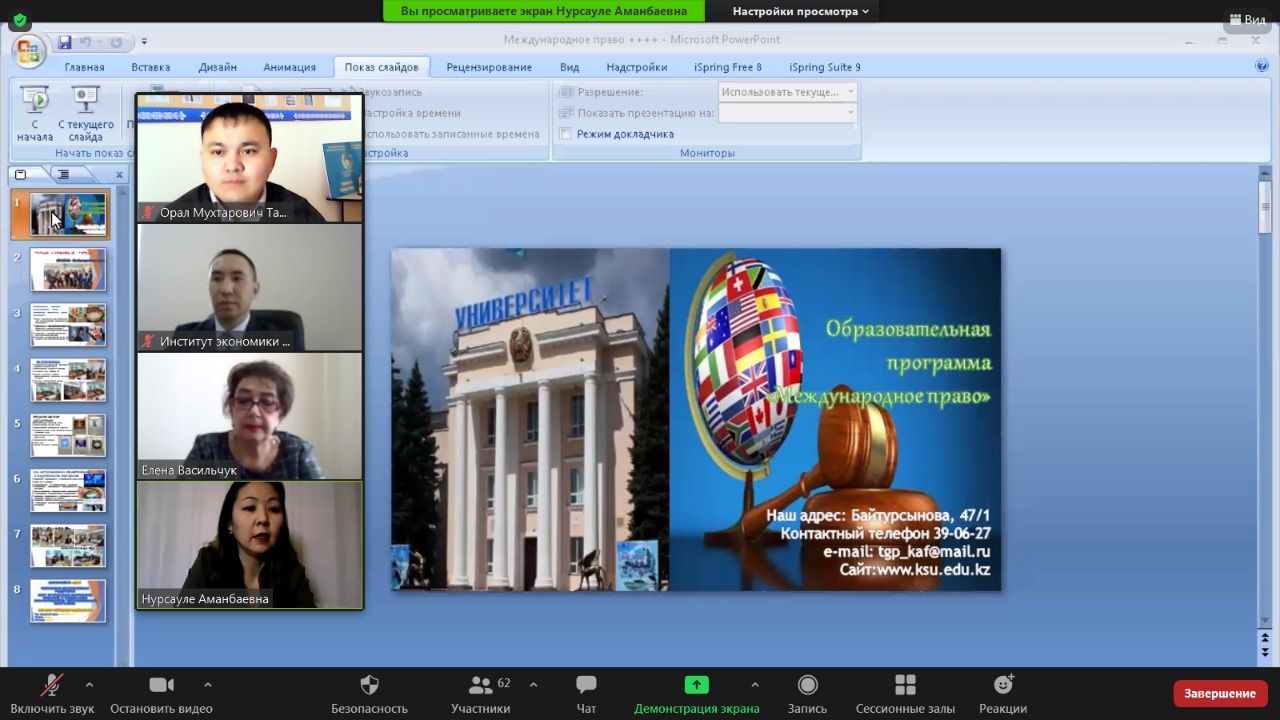The height and width of the screenshot is (720, 1280).
Task: Click the Redo icon in quick access toolbar
Action: coord(116,42)
